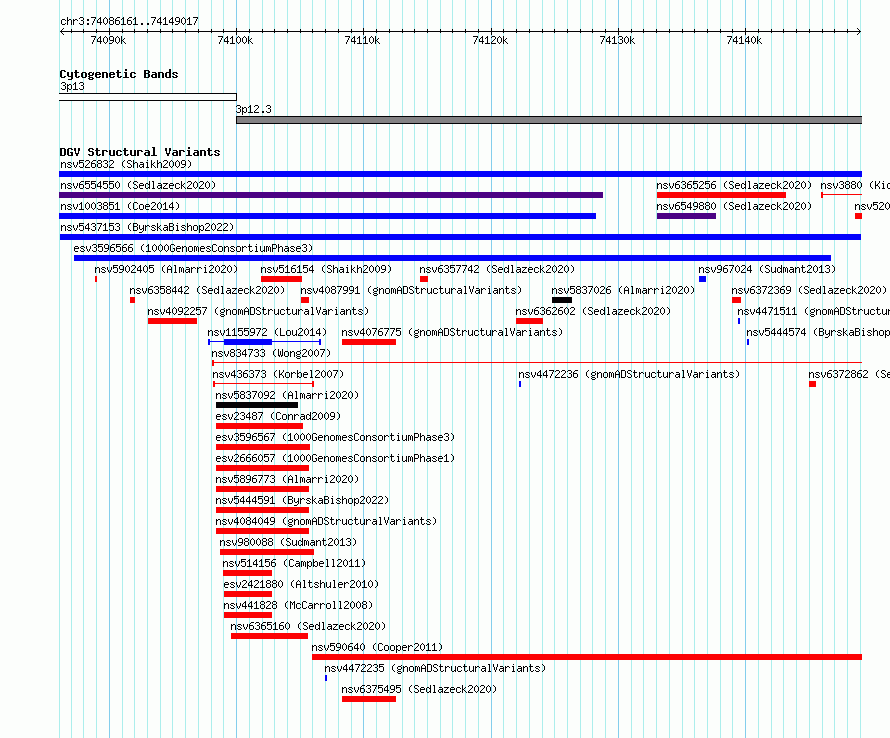
Task: Click the nsv967024 (Sudmant2013) label
Action: coord(767,269)
